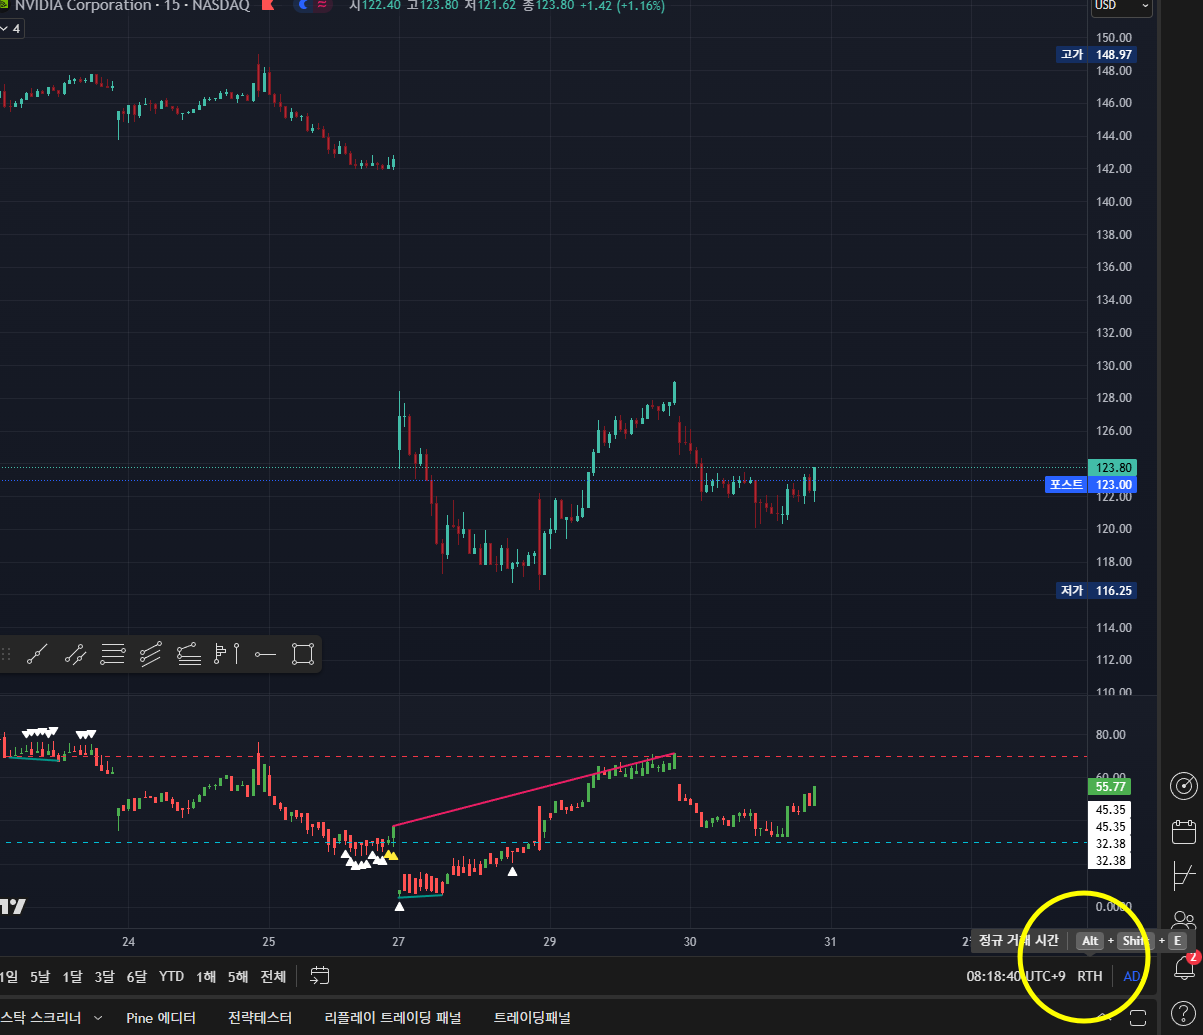Click the green 55.77 indicator value label
The width and height of the screenshot is (1203, 1035).
click(x=1110, y=787)
